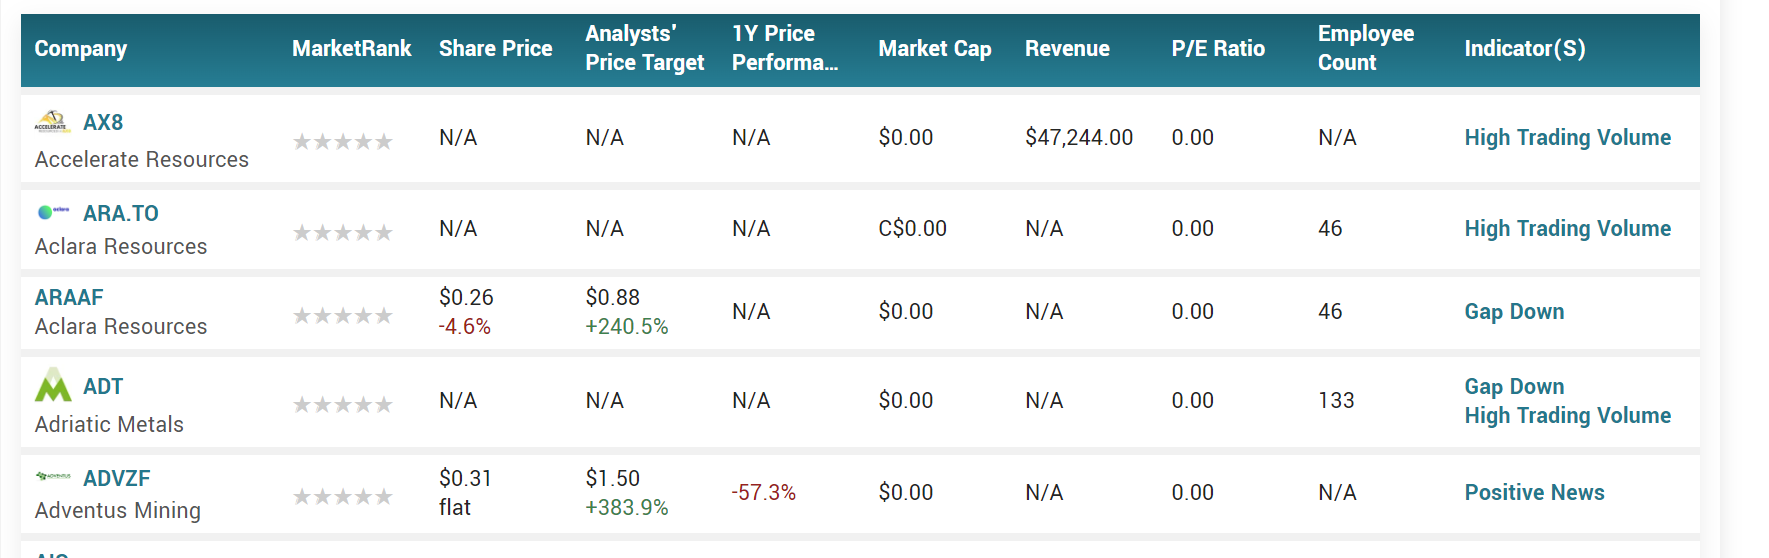Sort table by the MarketRank column header
1769x558 pixels.
pos(351,48)
